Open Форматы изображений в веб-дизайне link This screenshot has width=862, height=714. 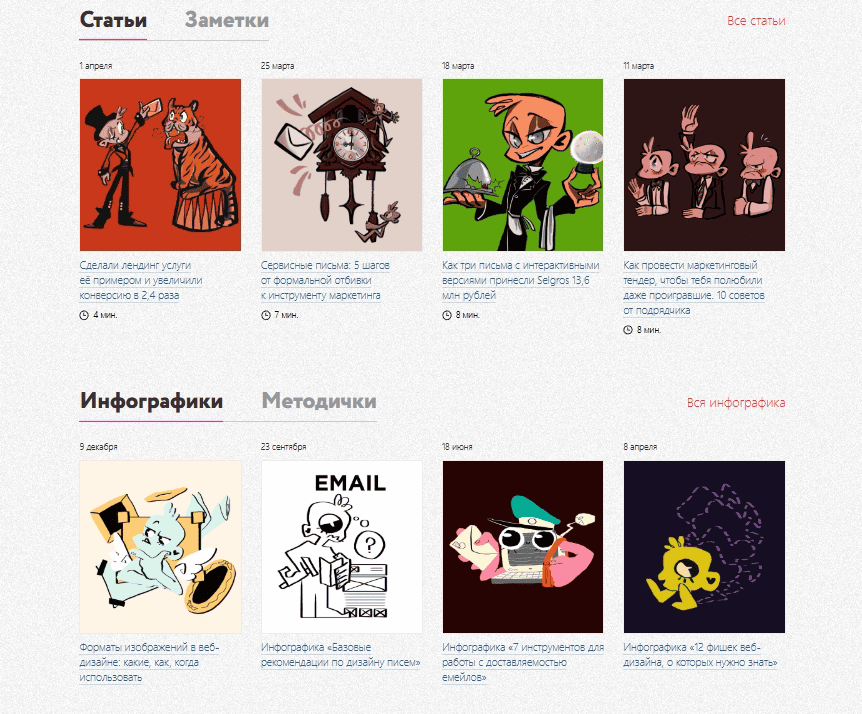149,662
